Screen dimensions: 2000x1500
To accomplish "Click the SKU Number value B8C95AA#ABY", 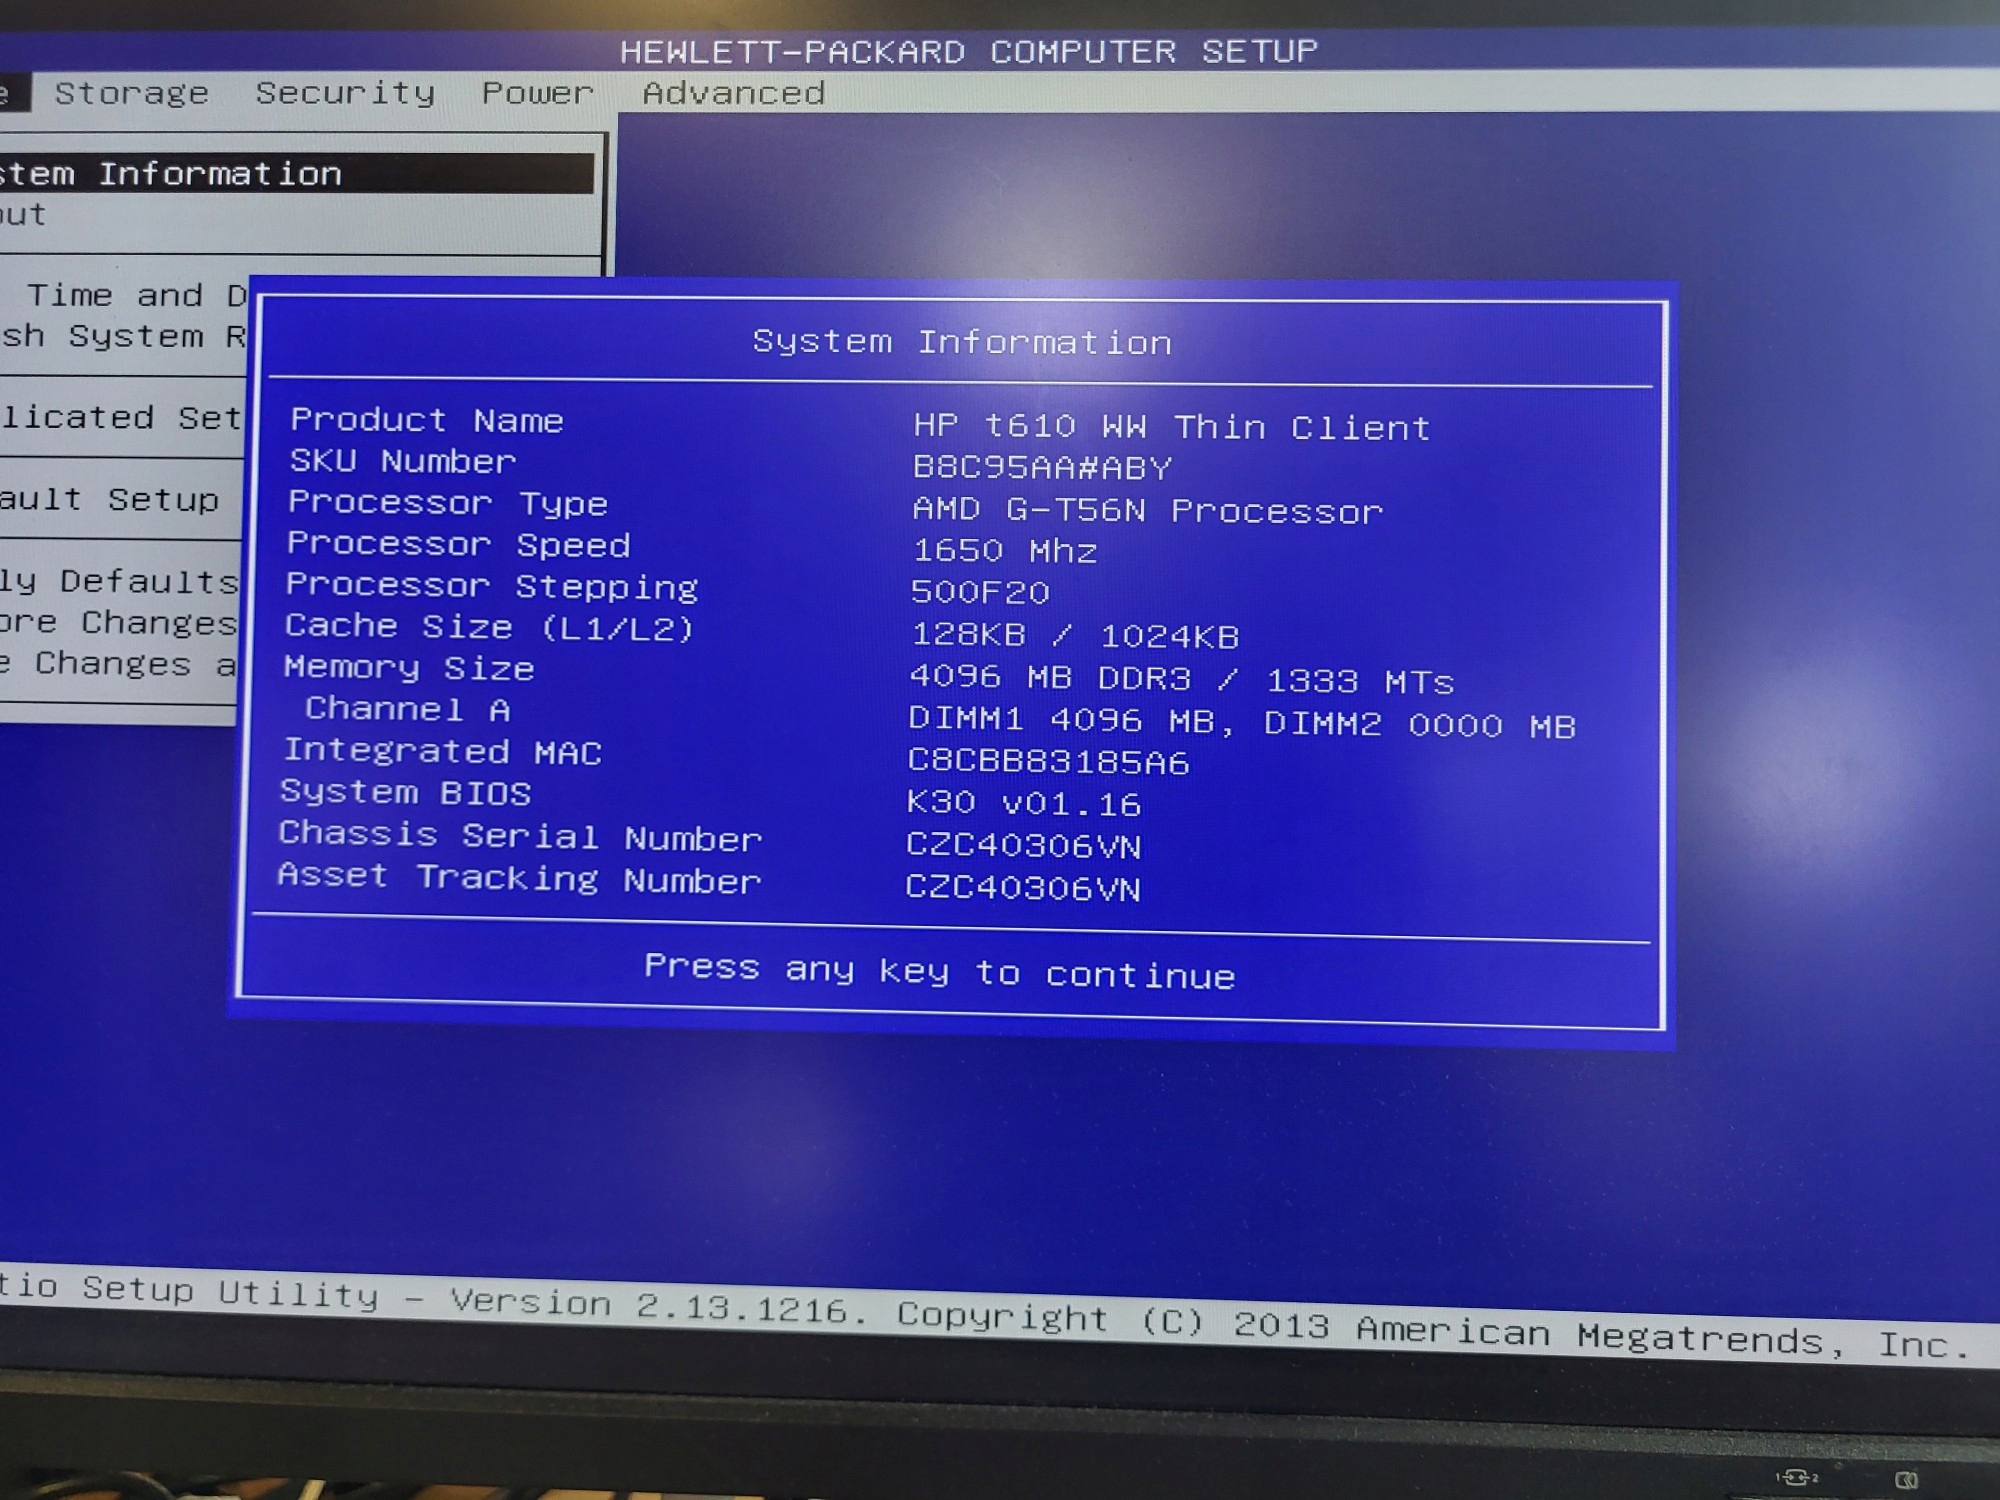I will point(1041,468).
